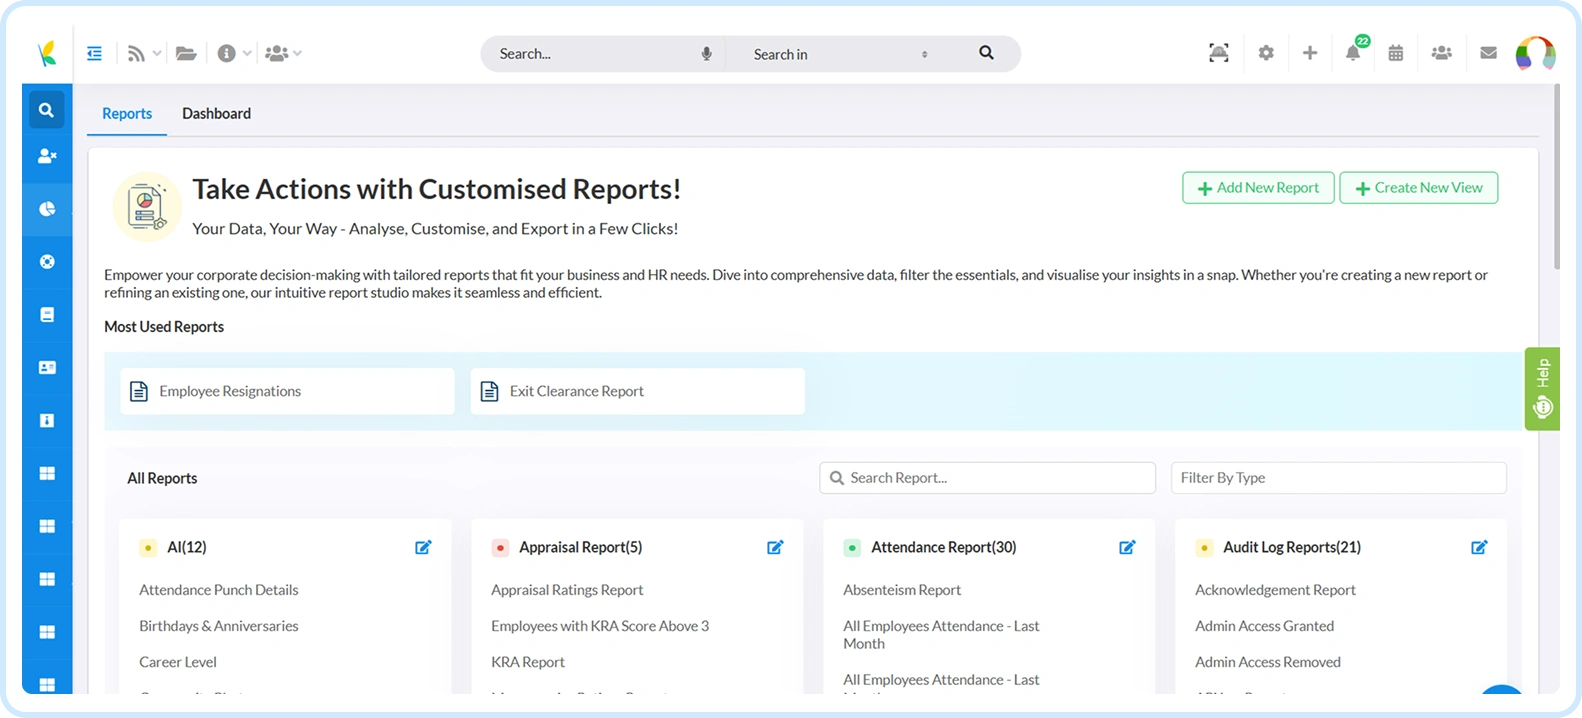Open the colorful profile avatar
Image resolution: width=1582 pixels, height=718 pixels.
pyautogui.click(x=1535, y=53)
